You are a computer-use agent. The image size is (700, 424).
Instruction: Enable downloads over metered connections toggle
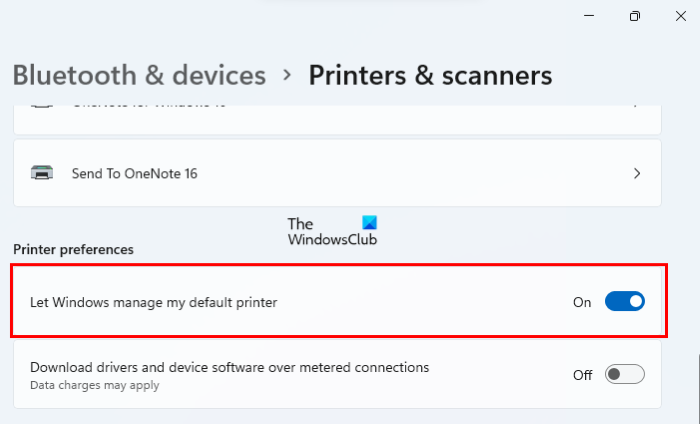click(x=625, y=375)
